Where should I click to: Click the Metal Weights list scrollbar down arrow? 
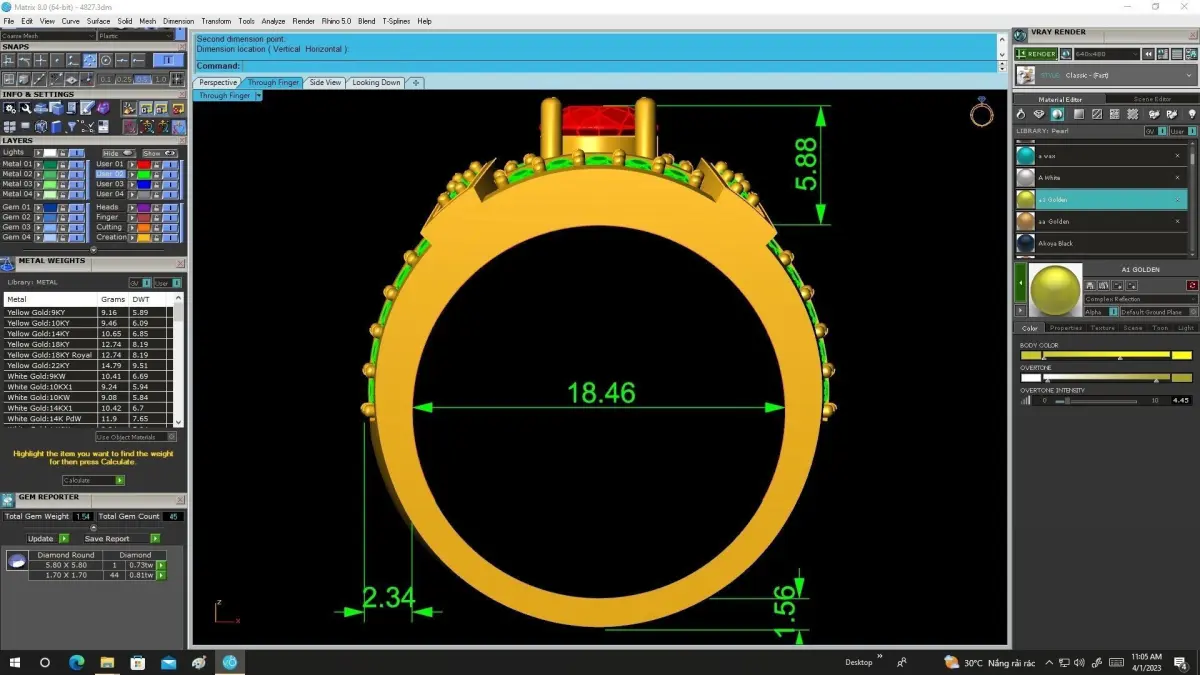(x=180, y=423)
